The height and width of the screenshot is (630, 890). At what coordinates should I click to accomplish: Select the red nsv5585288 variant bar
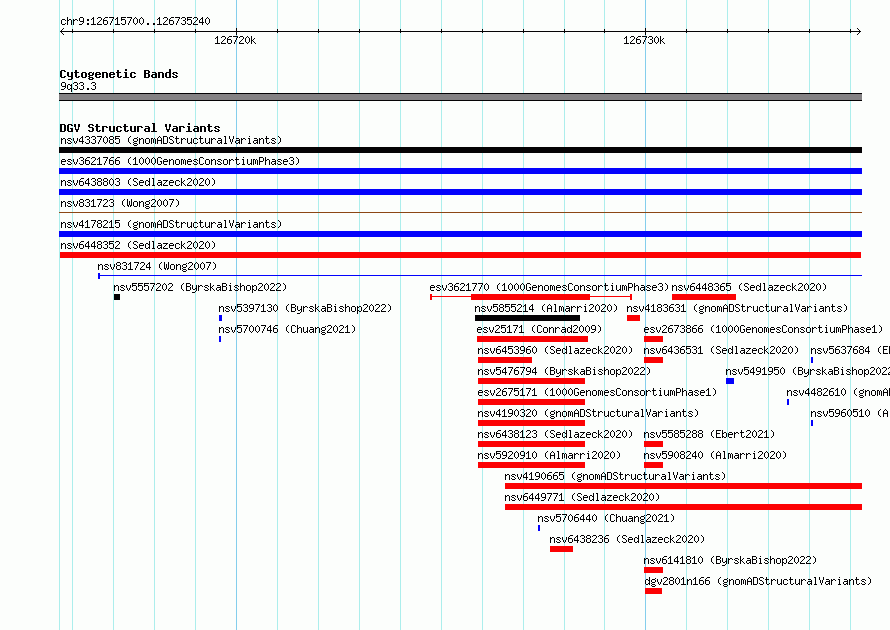pyautogui.click(x=653, y=444)
